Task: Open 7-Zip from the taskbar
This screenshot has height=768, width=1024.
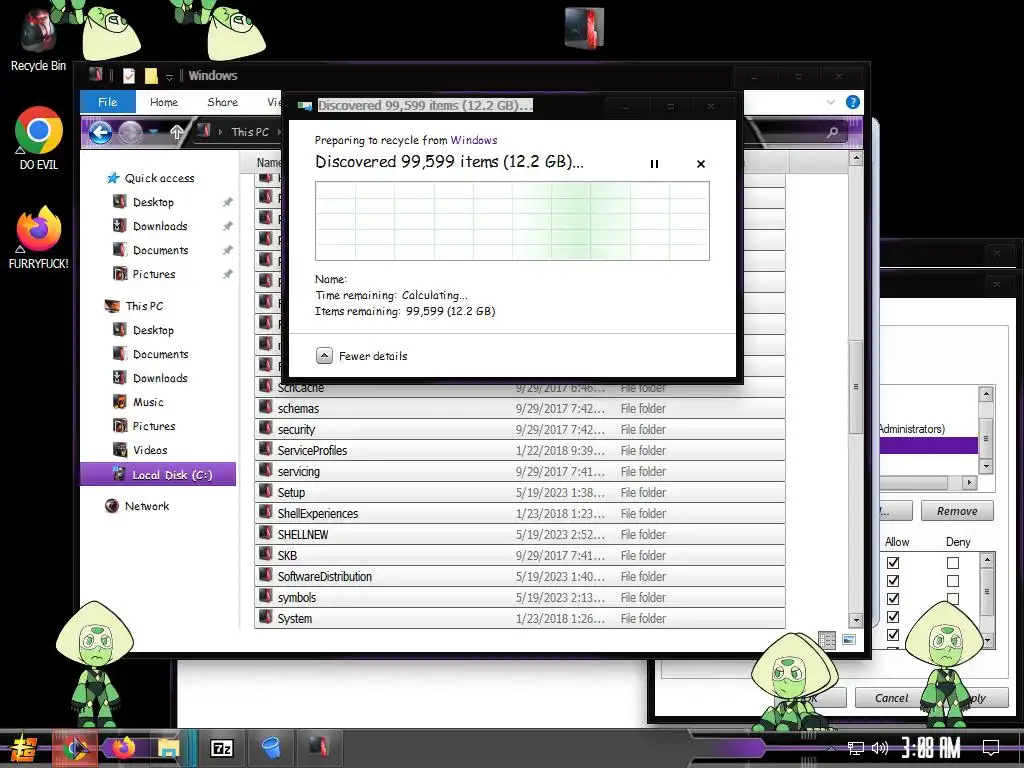Action: 221,748
